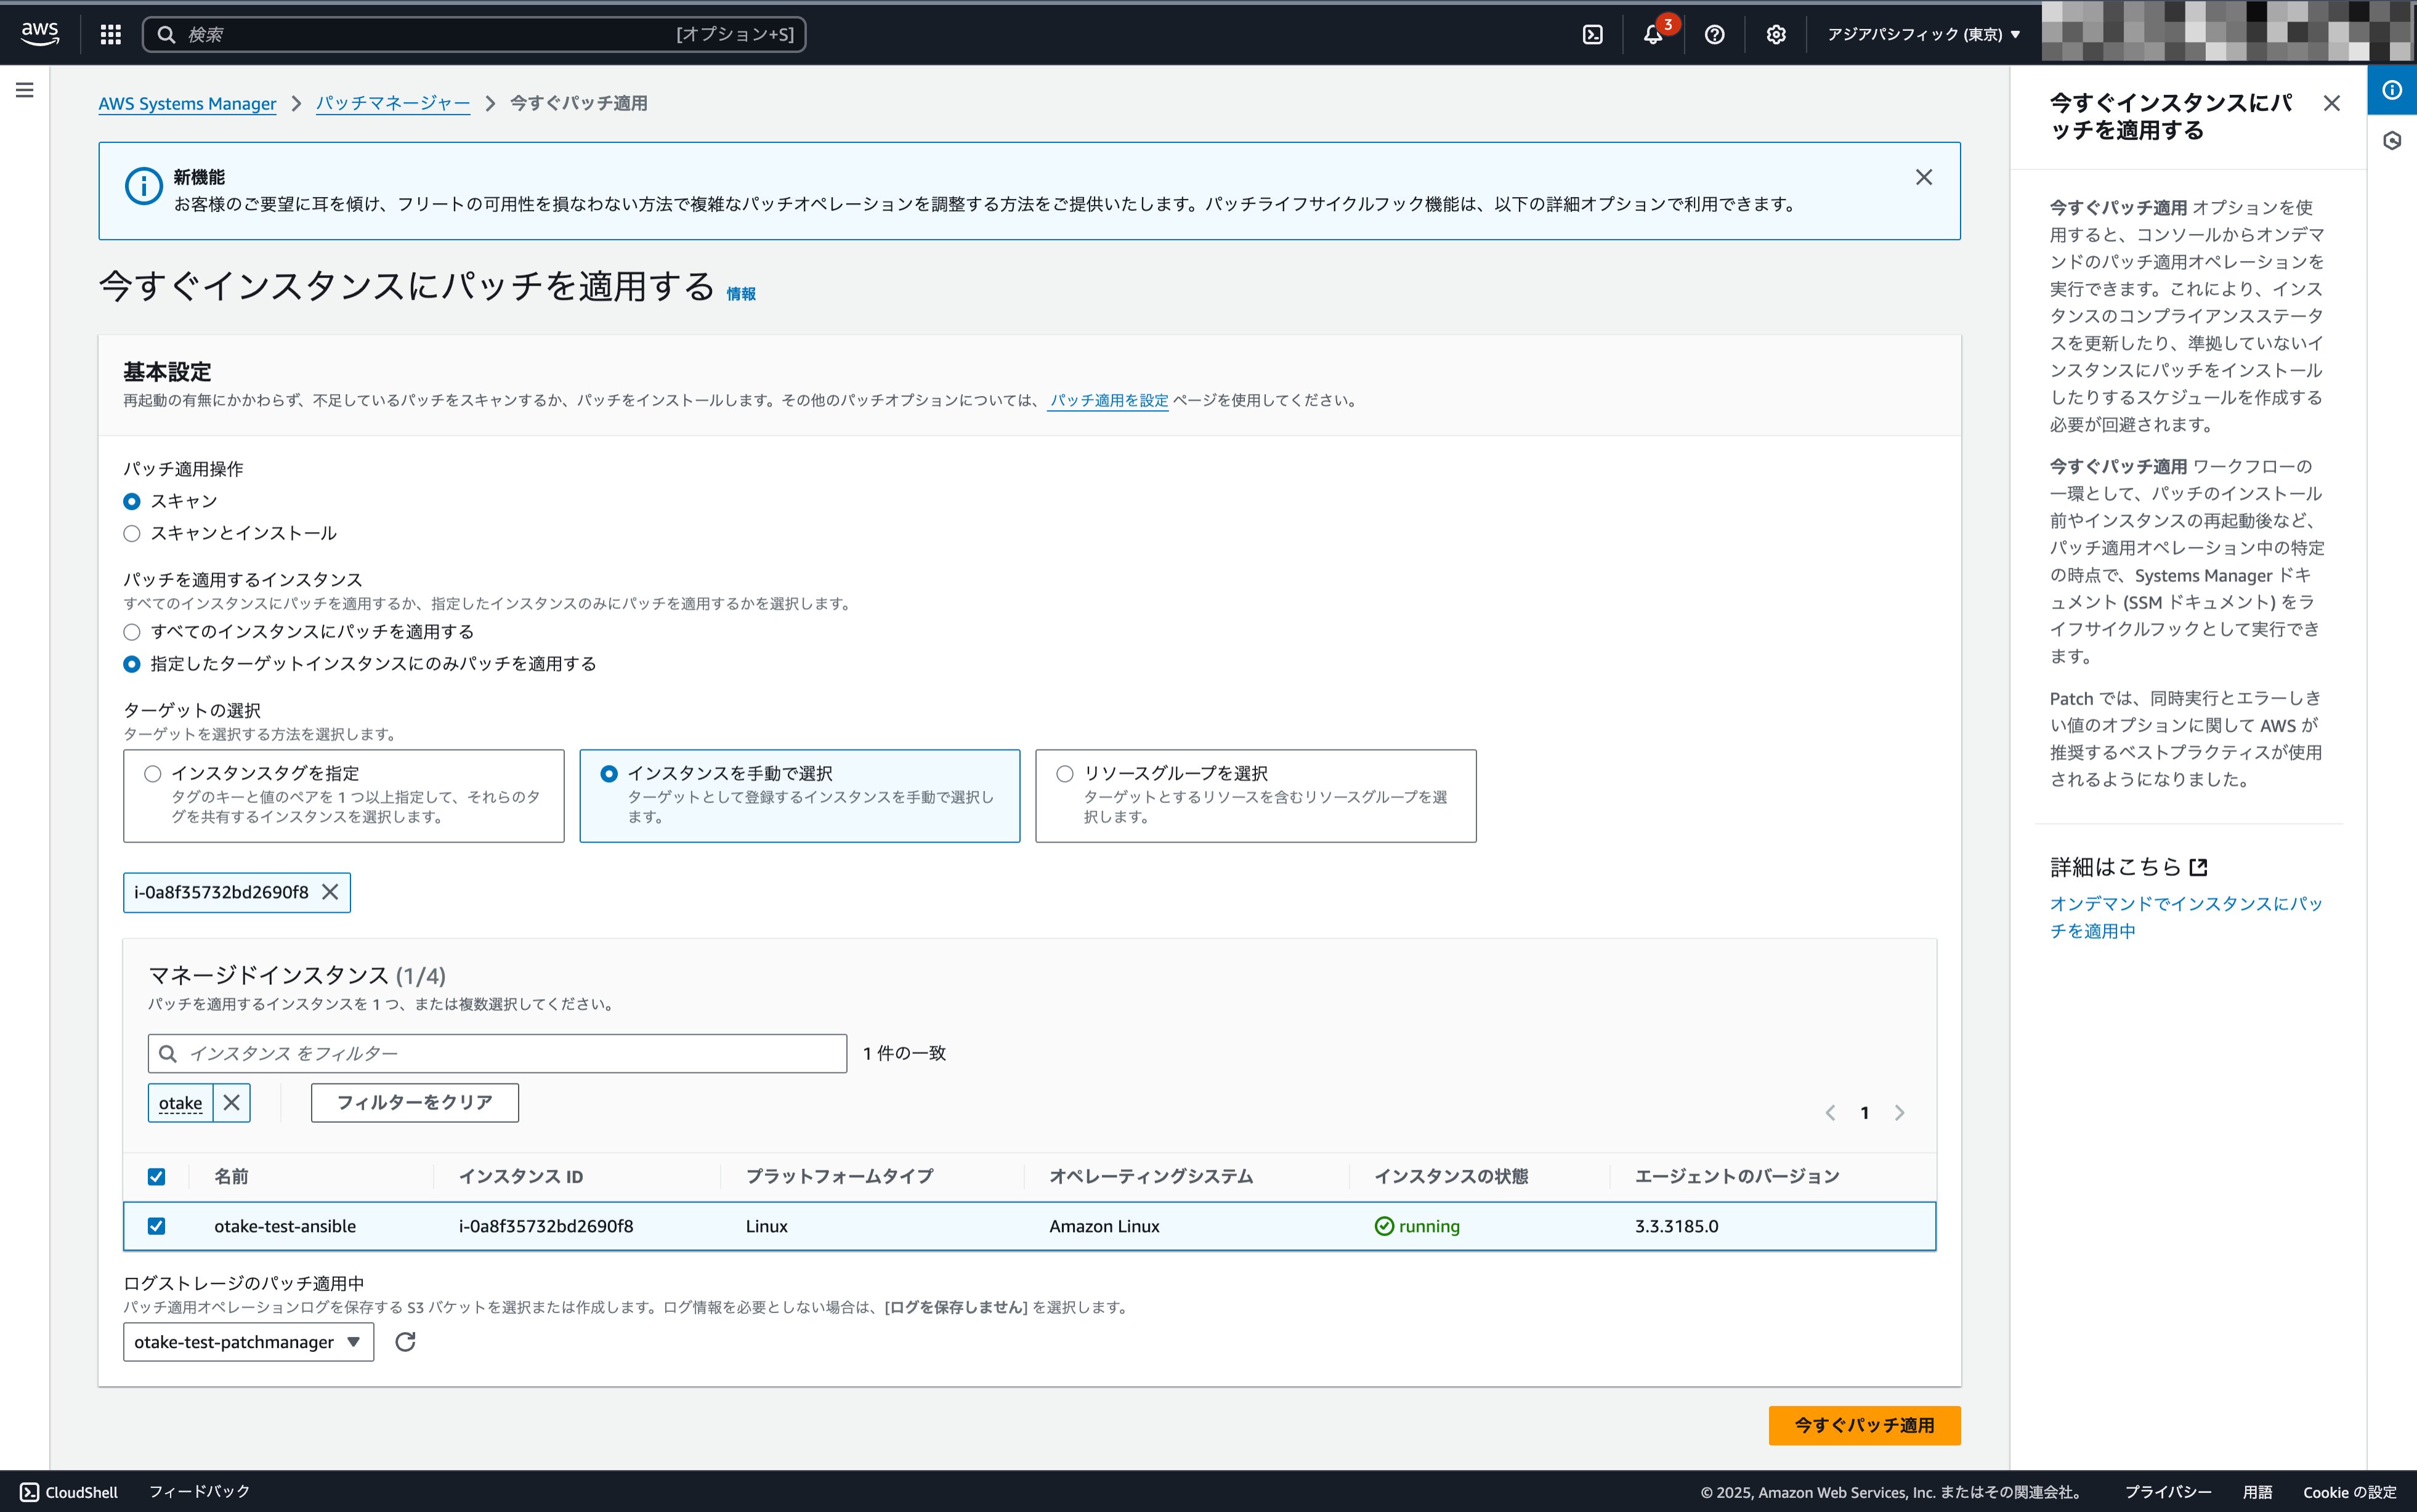
Task: Expand the left hamburger navigation menu
Action: click(x=25, y=90)
